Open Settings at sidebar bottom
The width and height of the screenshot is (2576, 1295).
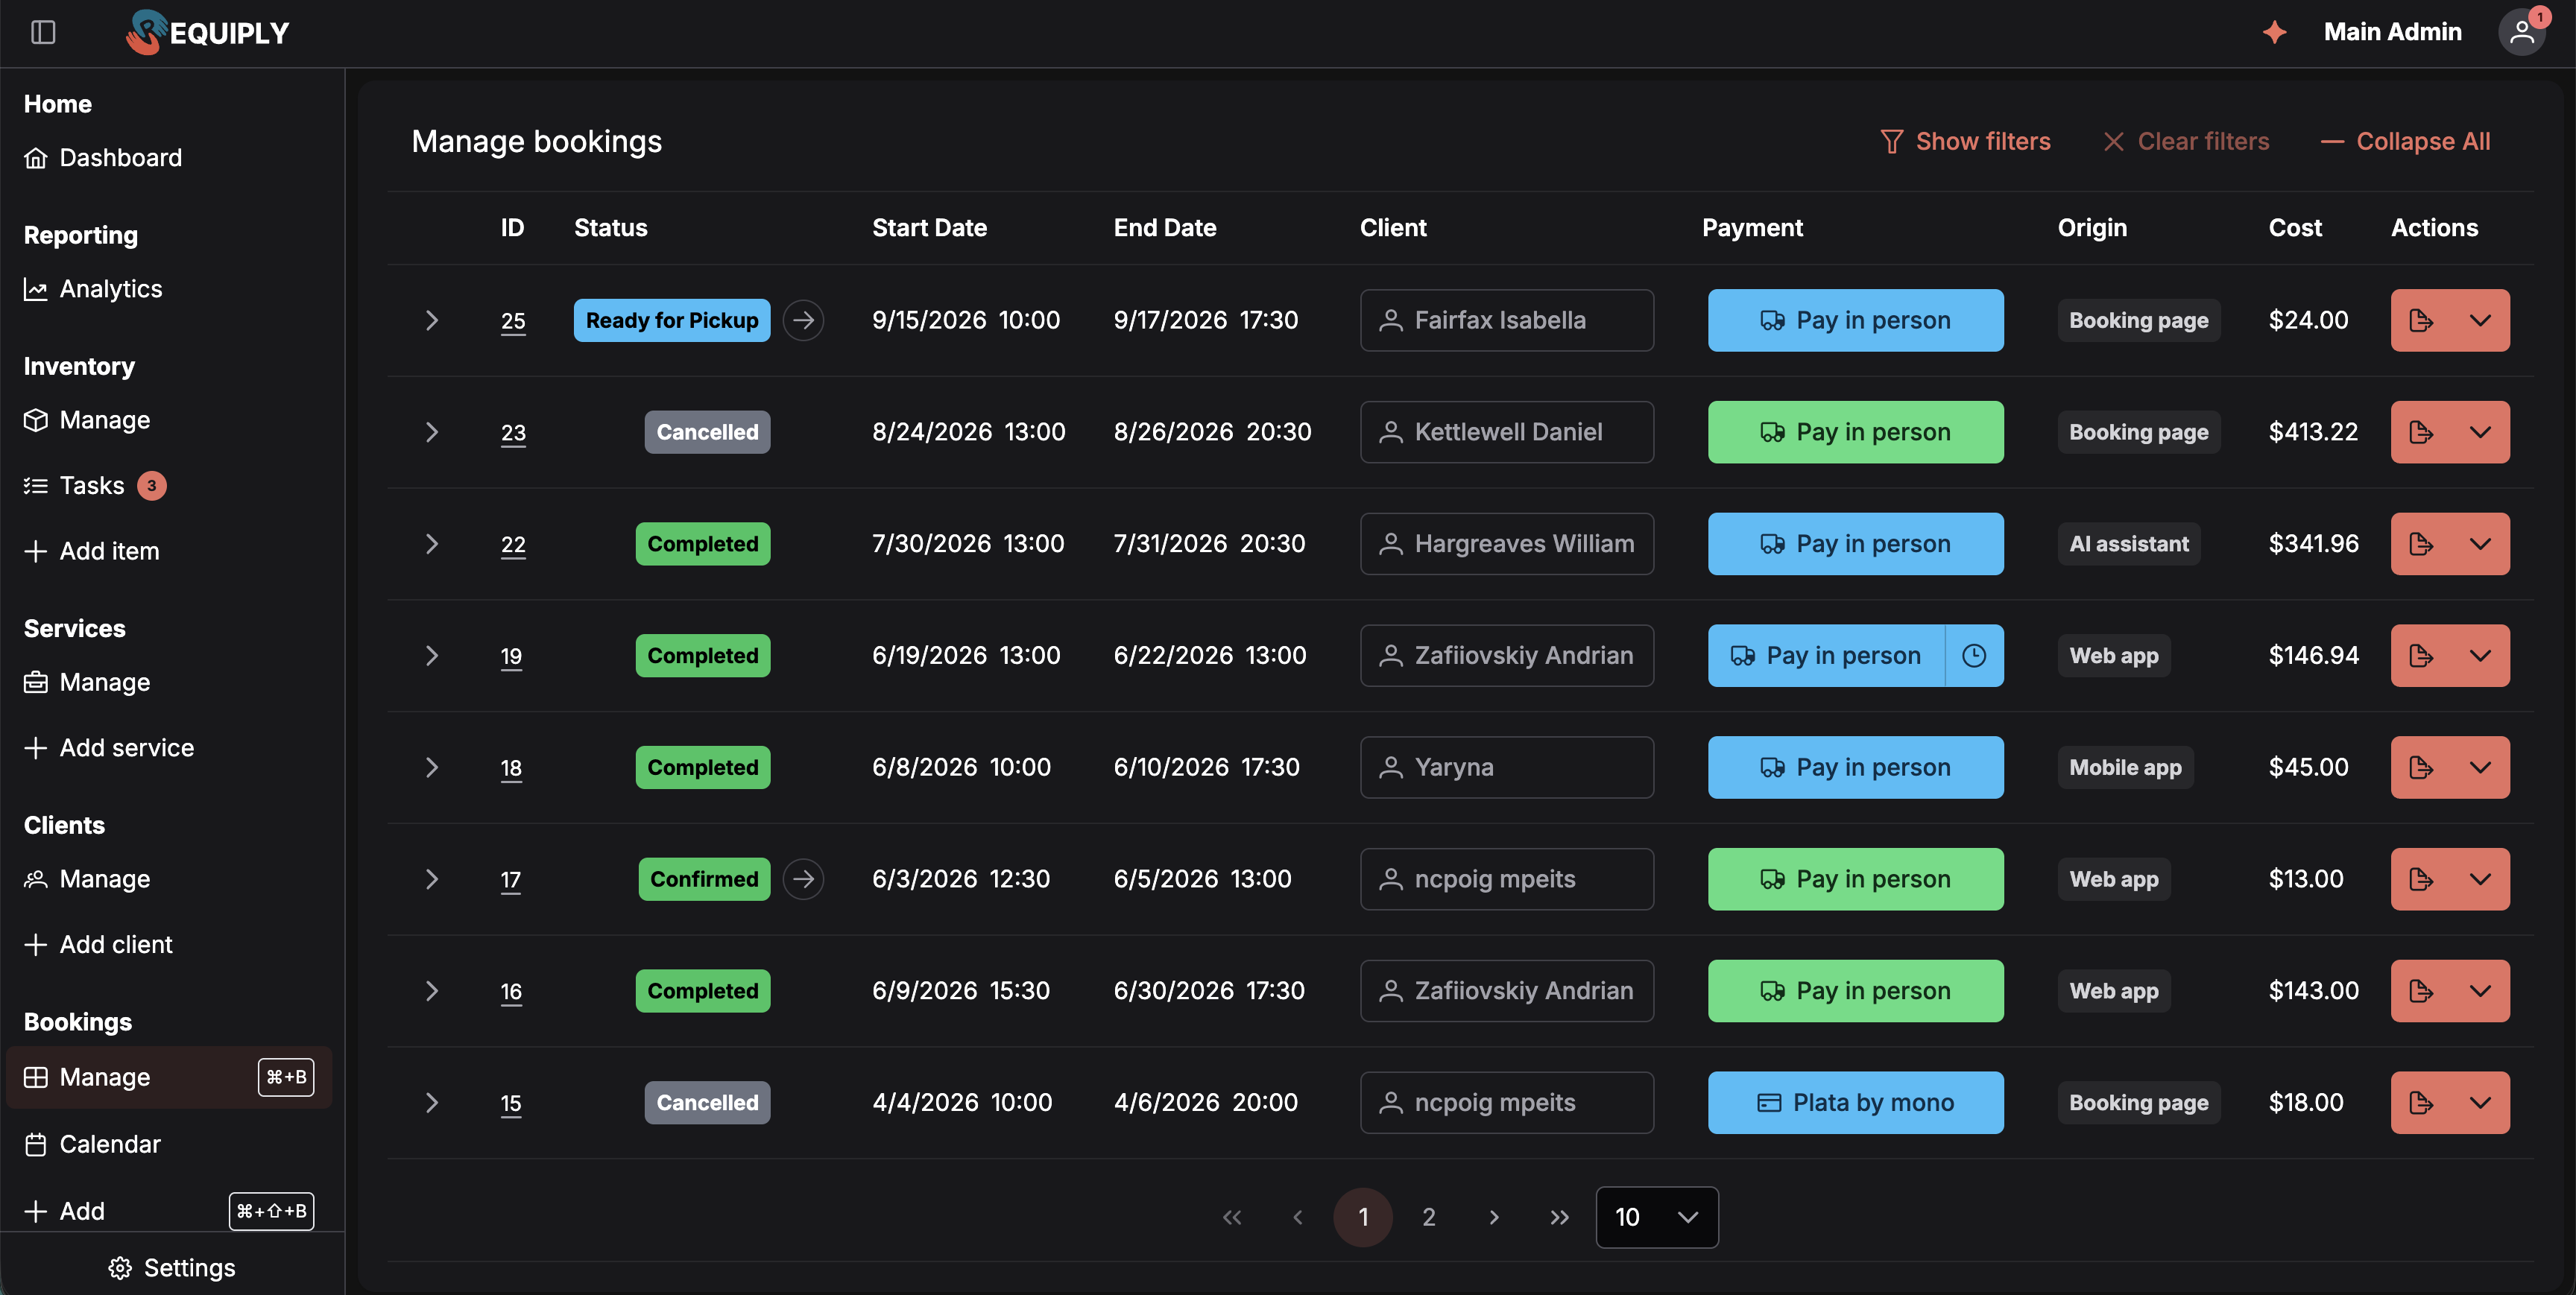pos(172,1268)
